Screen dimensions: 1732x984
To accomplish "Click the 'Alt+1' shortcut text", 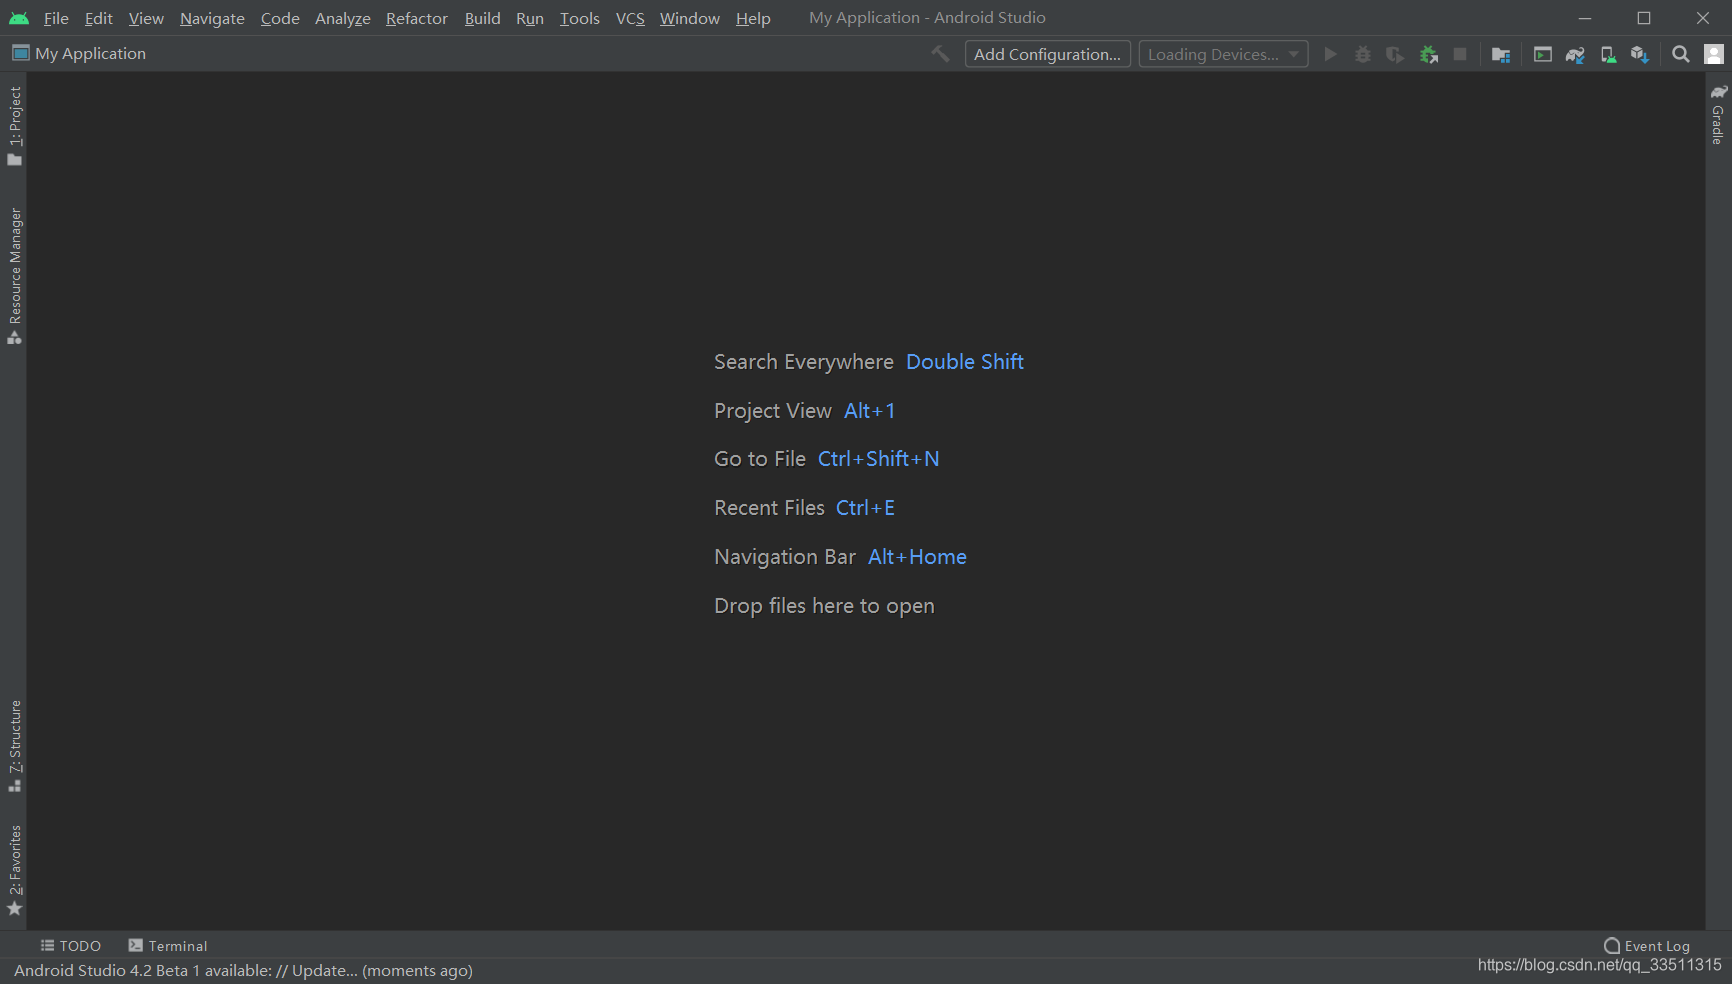I will coord(870,411).
